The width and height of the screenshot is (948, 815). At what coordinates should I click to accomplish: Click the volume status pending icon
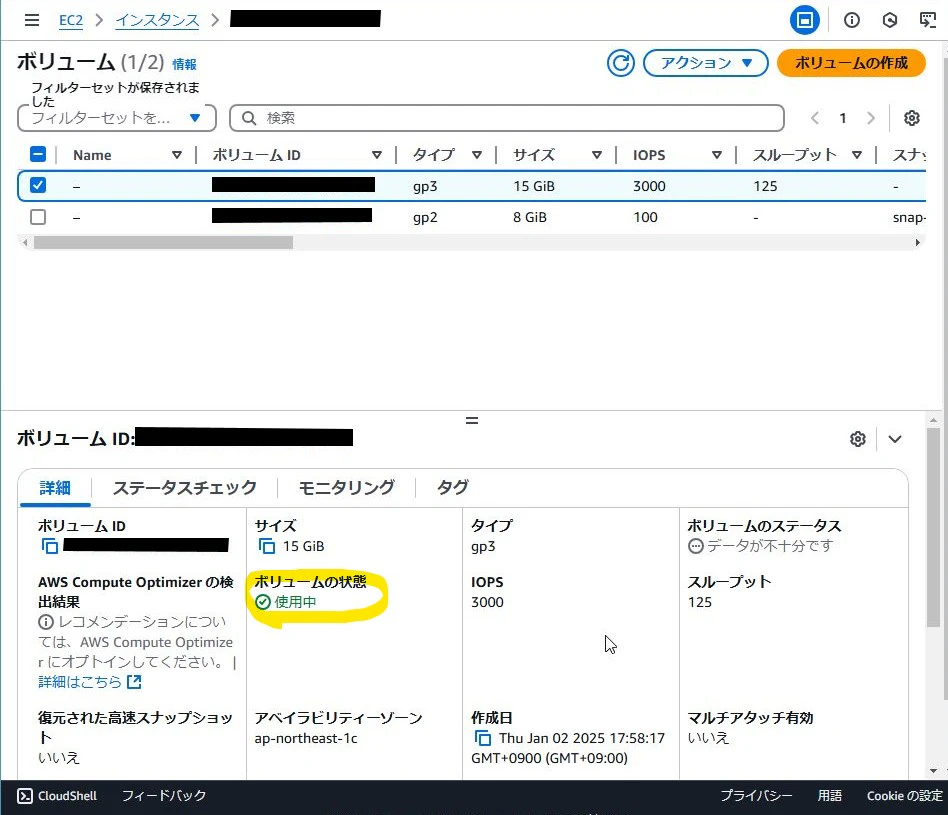(695, 546)
